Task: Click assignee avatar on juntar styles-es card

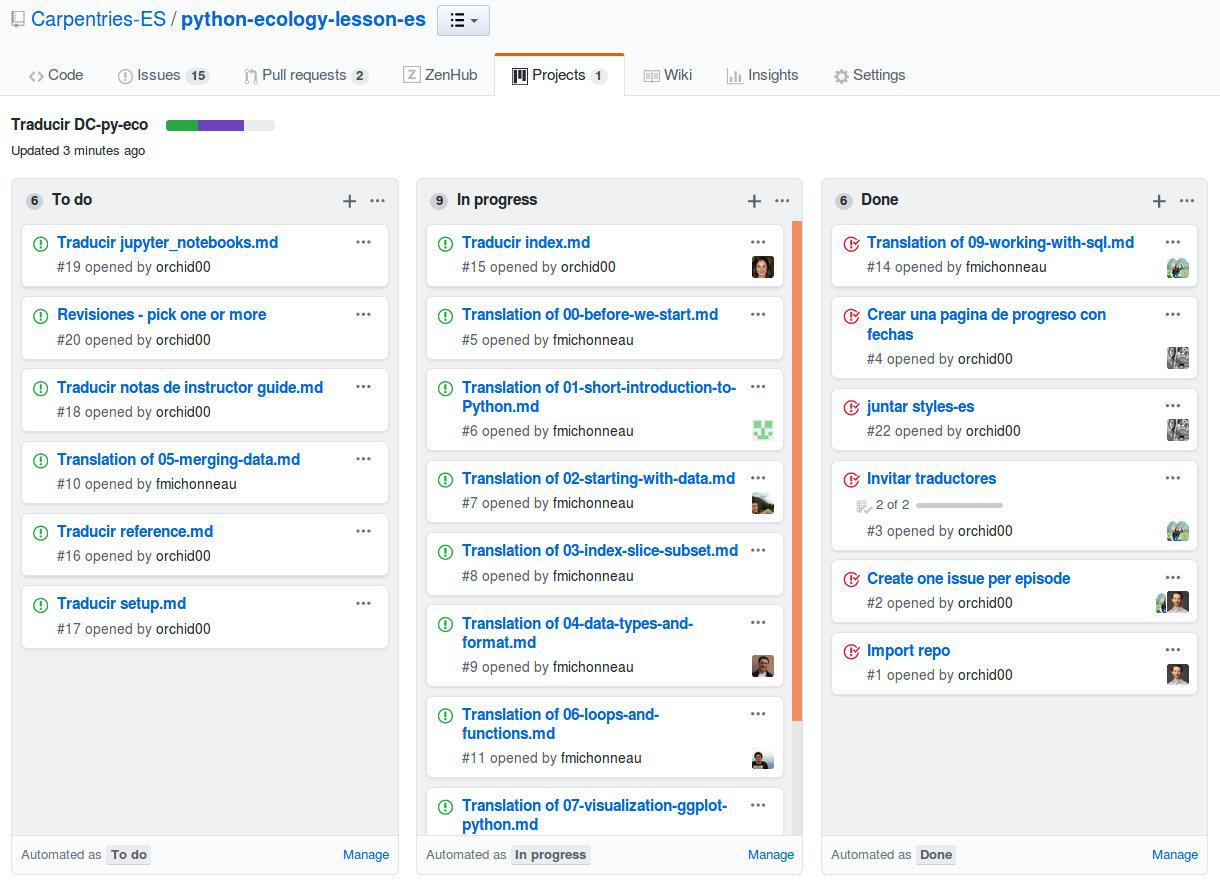Action: pyautogui.click(x=1178, y=430)
